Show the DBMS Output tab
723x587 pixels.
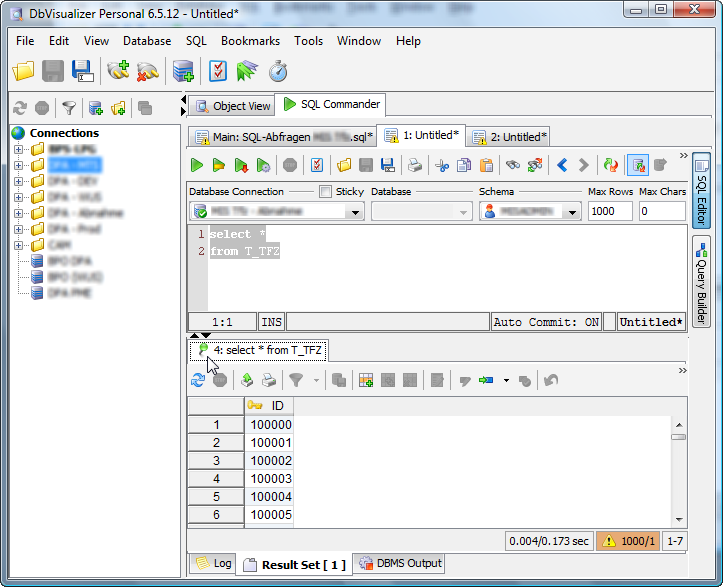(x=400, y=563)
